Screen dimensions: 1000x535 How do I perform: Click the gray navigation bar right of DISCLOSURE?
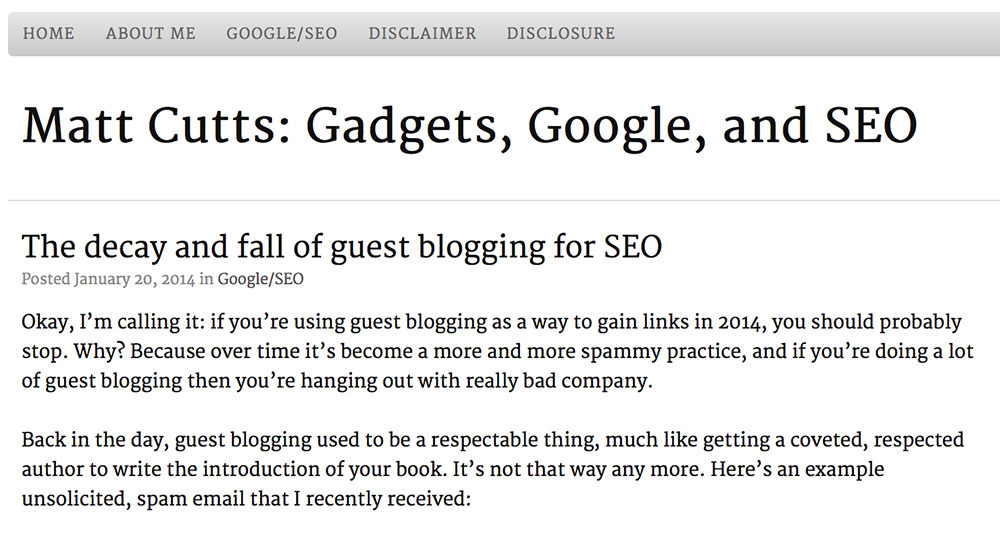tap(807, 34)
